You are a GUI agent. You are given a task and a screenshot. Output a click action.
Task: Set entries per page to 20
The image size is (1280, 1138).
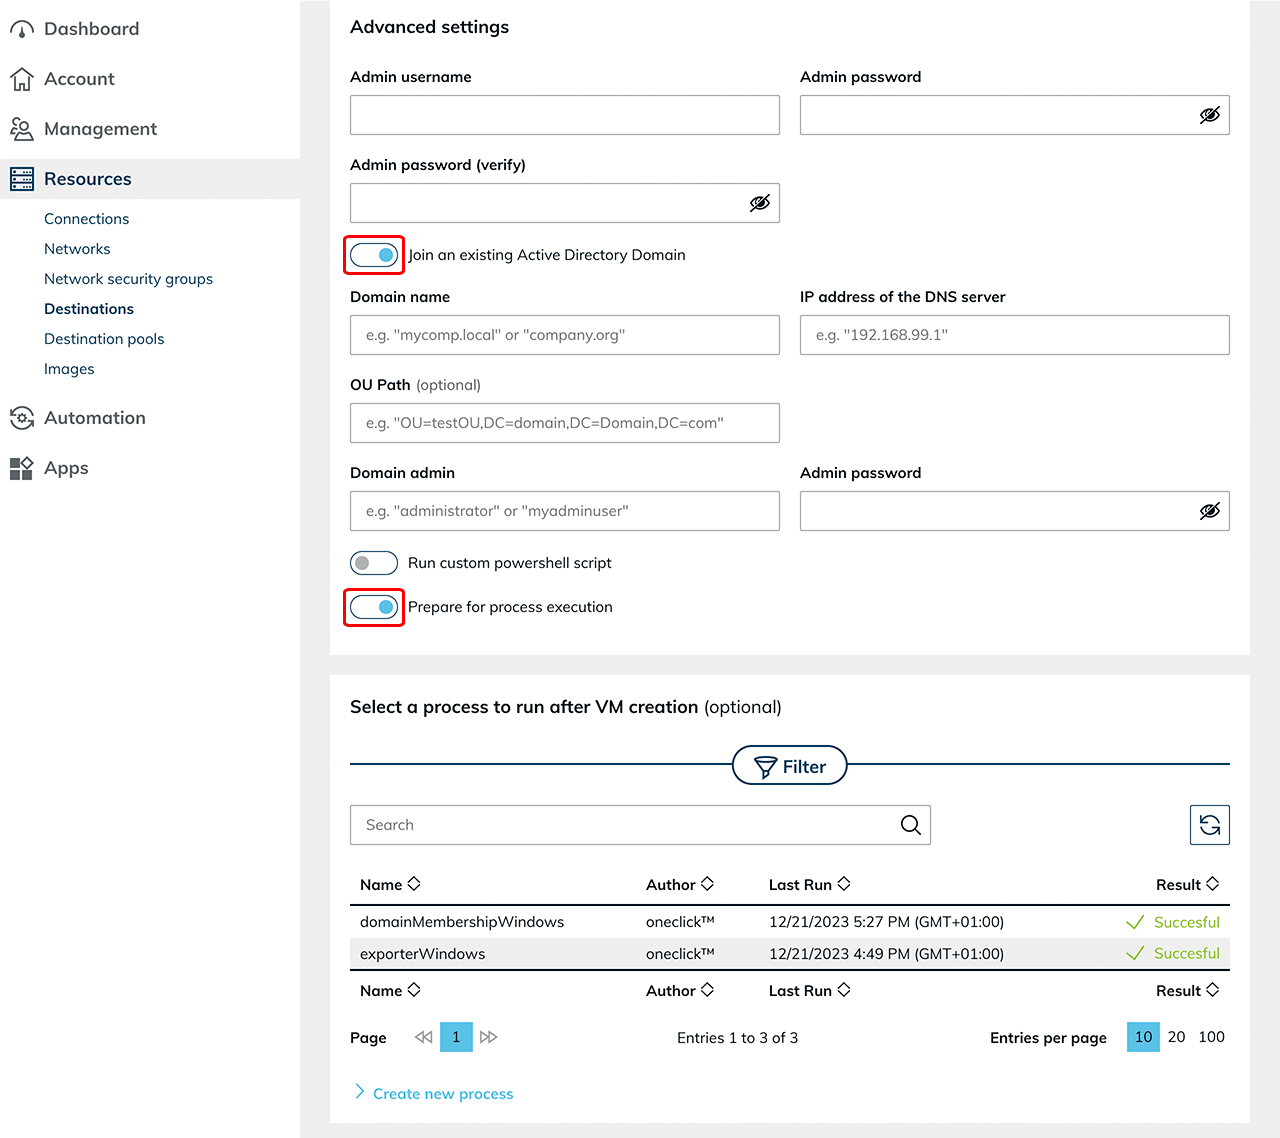pyautogui.click(x=1176, y=1037)
